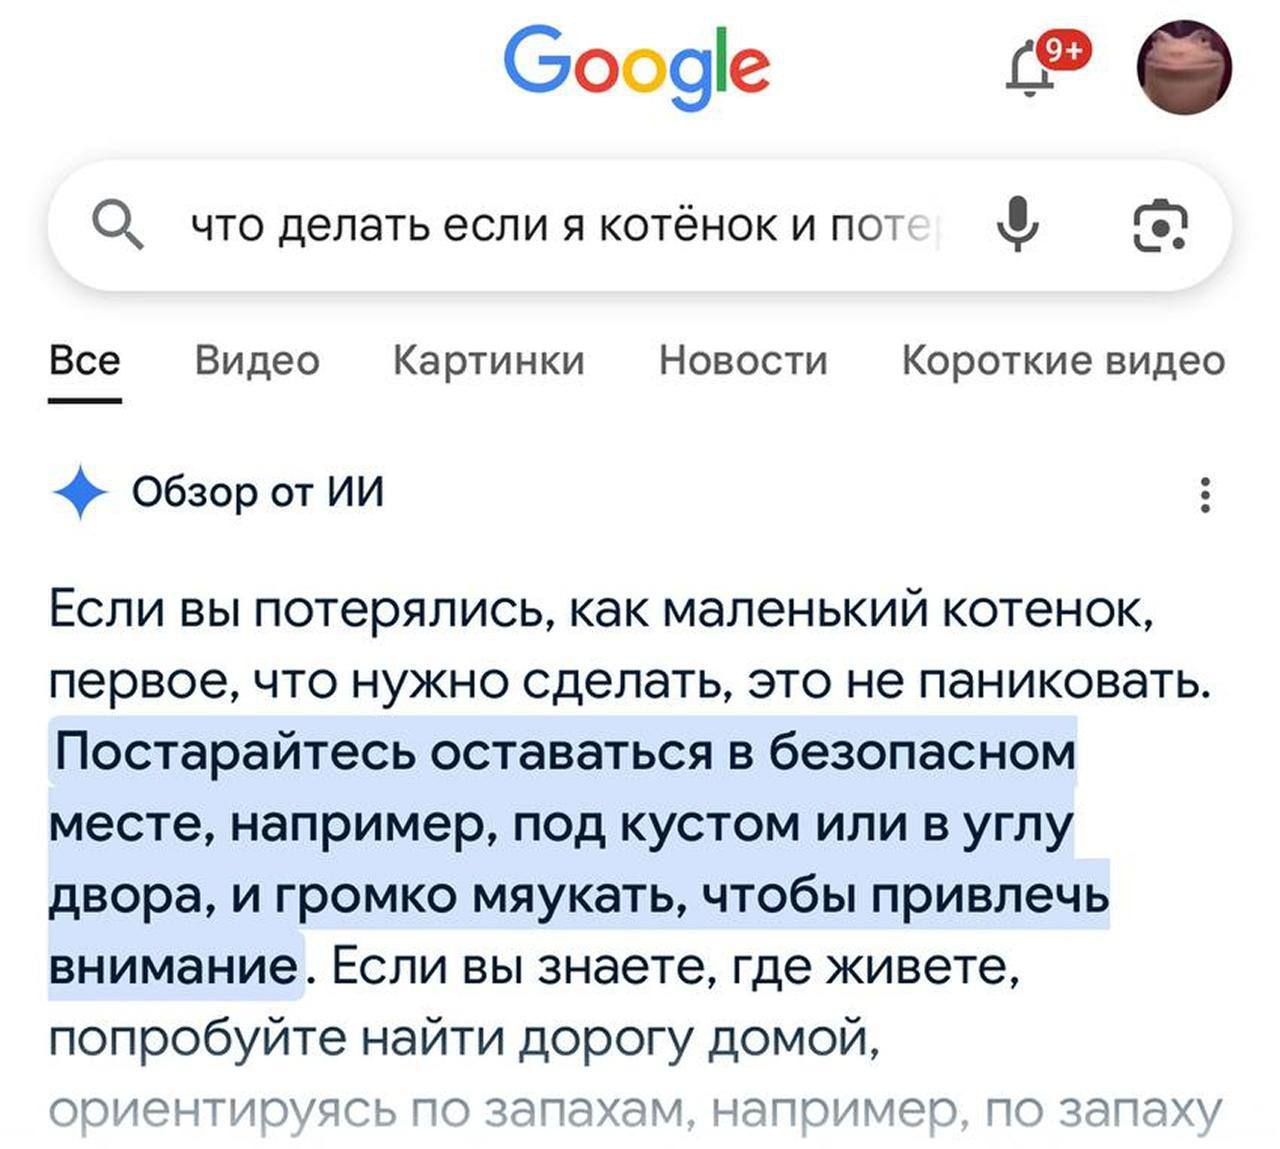Screen dimensions: 1280x1149
Task: Open the profile avatar account menu
Action: [1184, 68]
